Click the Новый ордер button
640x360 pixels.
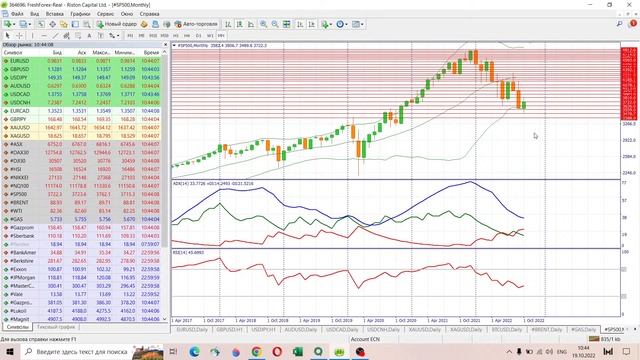[x=116, y=24]
